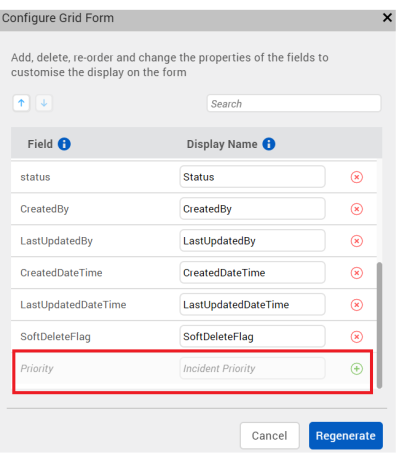This screenshot has height=455, width=397.
Task: Edit the SoftDeleteFlag display name box
Action: 252,336
